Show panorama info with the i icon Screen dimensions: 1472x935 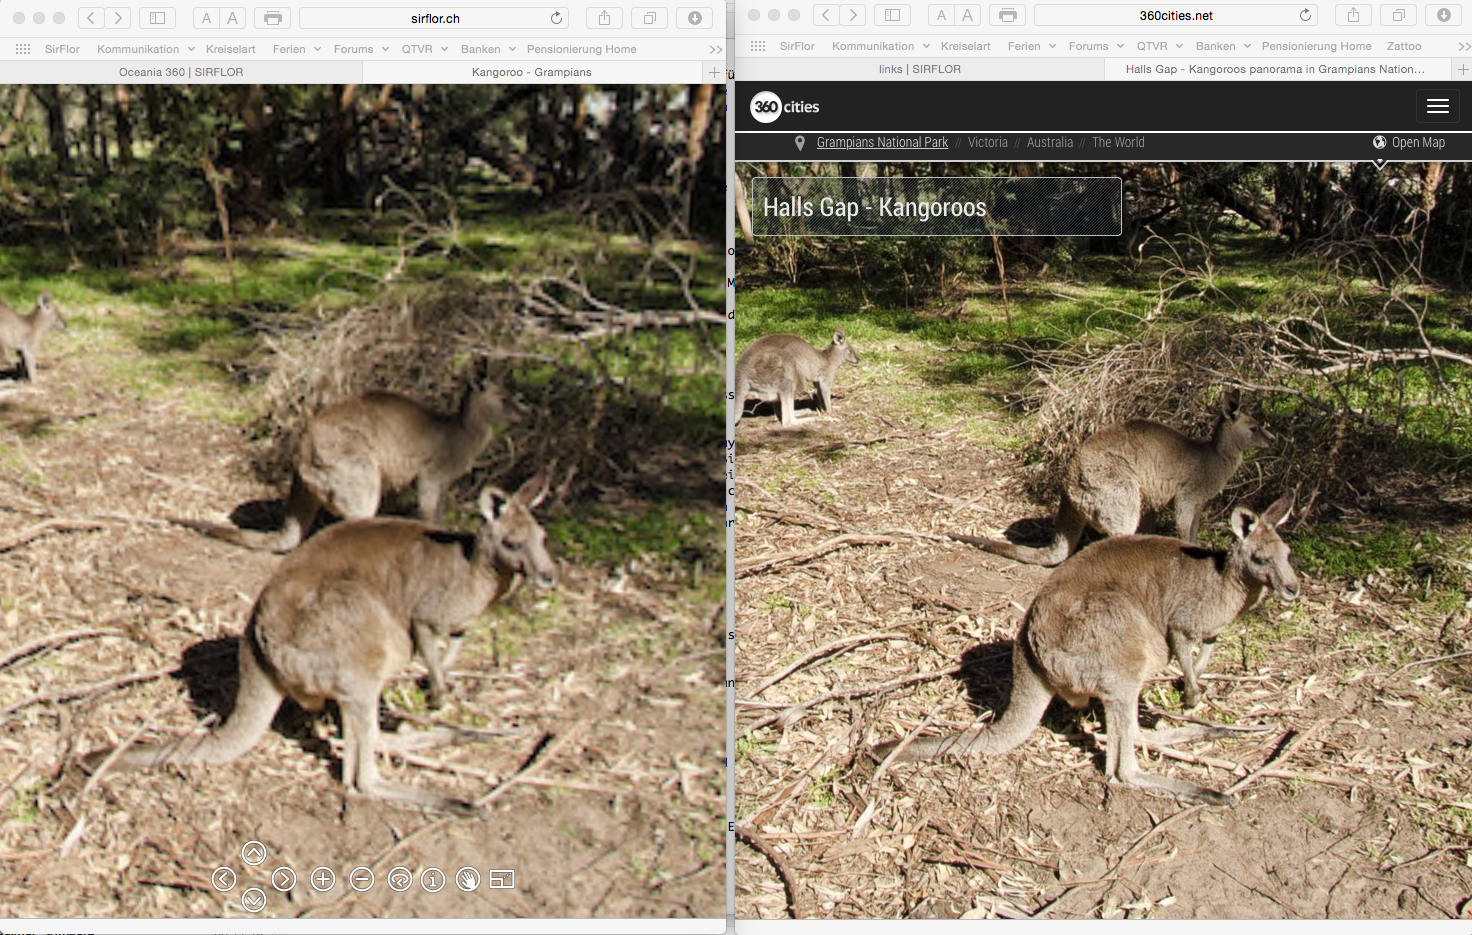click(433, 879)
